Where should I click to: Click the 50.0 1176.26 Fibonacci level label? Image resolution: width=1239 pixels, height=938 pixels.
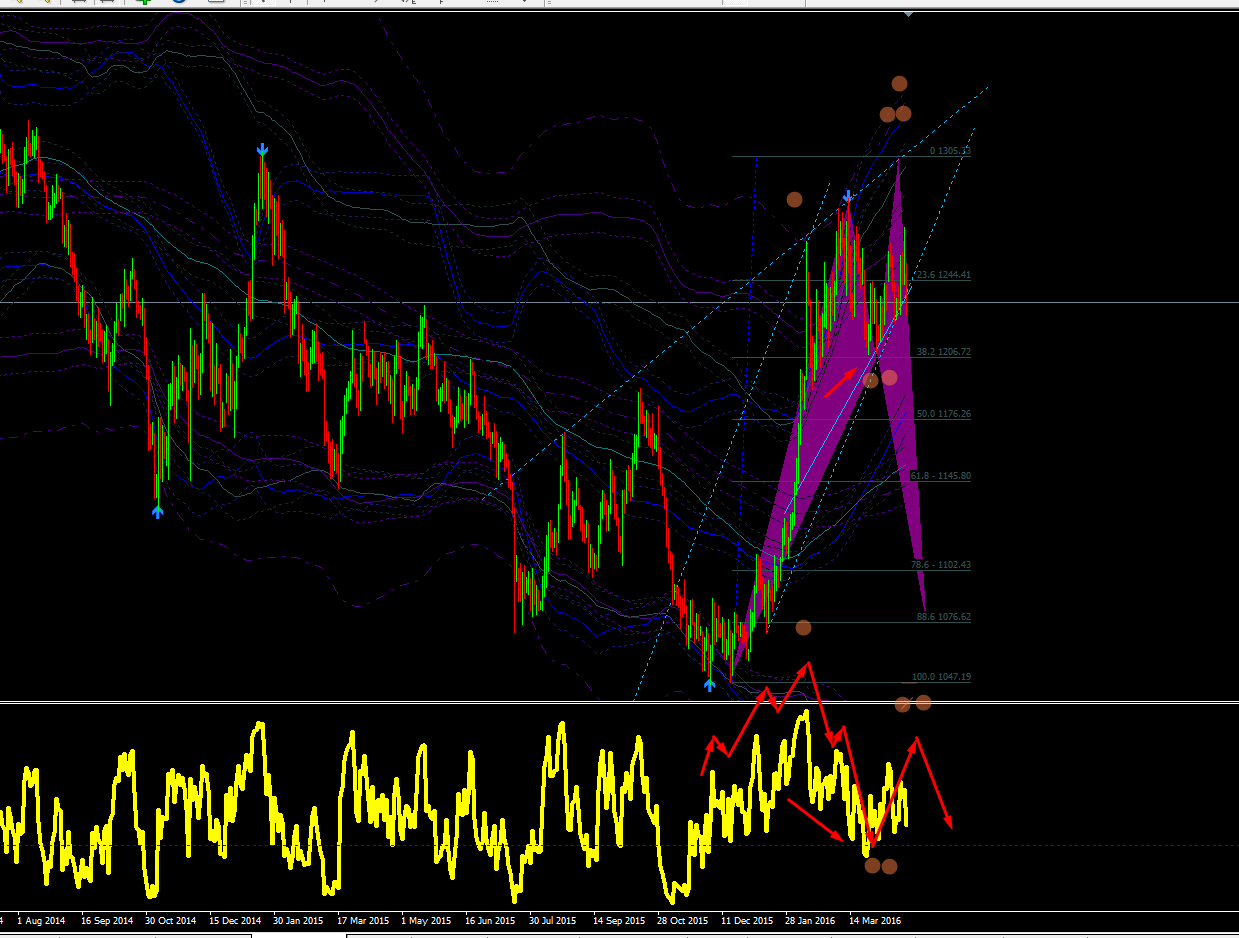click(x=943, y=414)
